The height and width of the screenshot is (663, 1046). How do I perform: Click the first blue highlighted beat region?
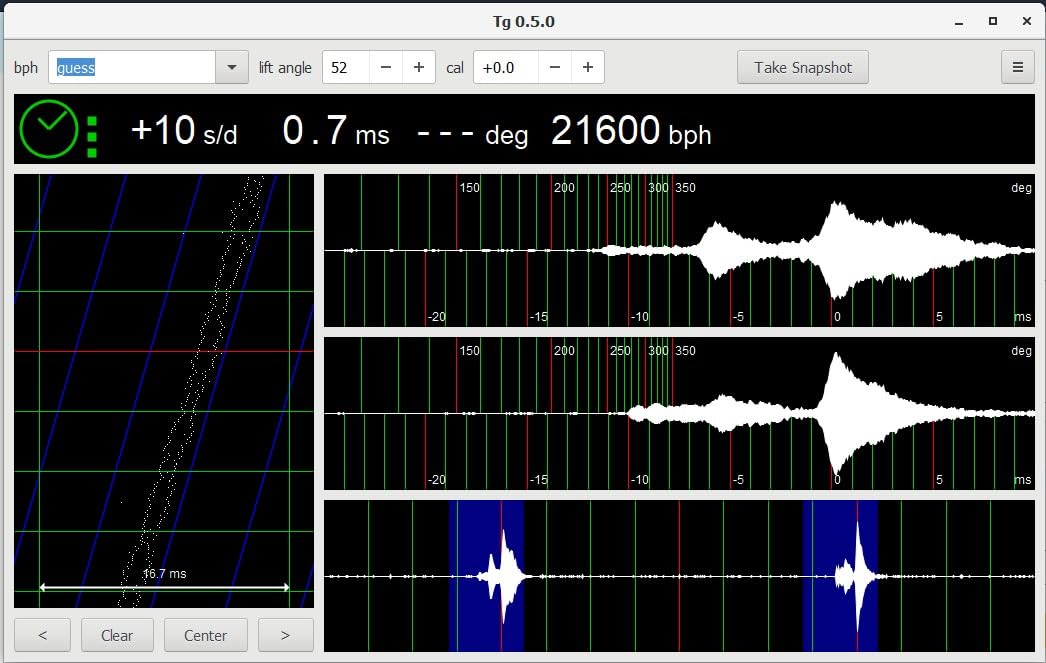pos(486,576)
